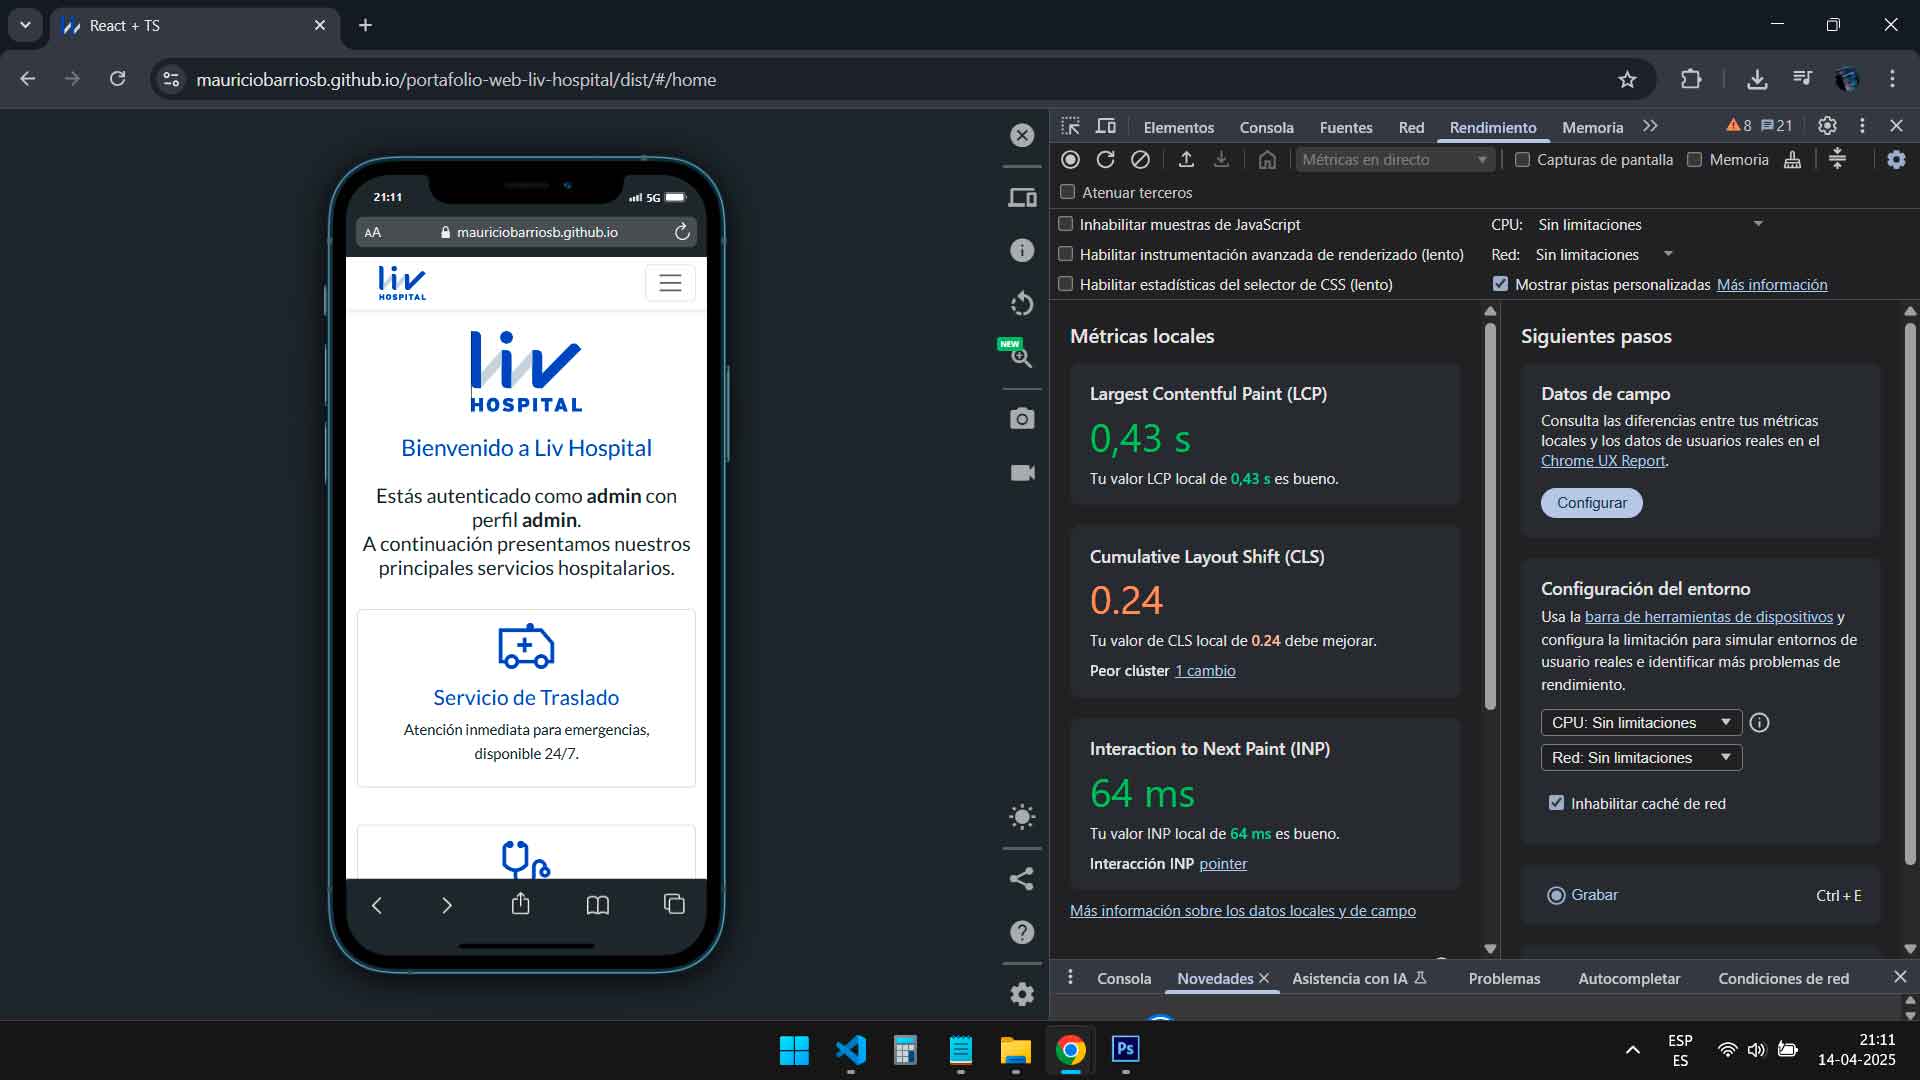Click the Configurar button
The height and width of the screenshot is (1080, 1920).
coord(1591,502)
